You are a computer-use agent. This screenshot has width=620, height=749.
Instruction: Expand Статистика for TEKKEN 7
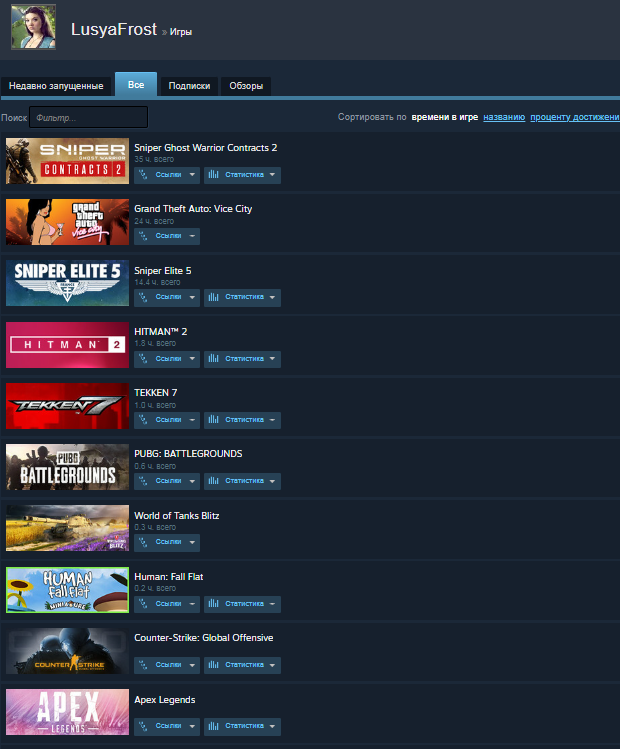[242, 420]
